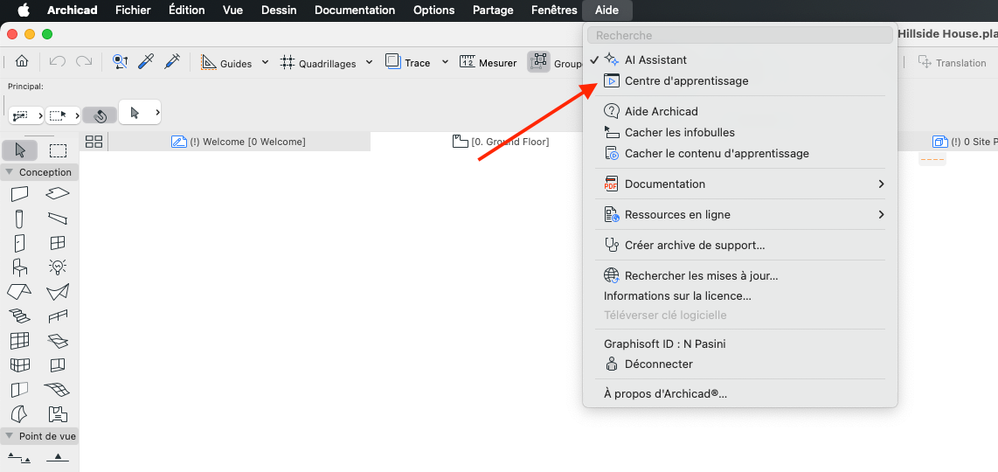Select the Wall tool in Conception toolbox
The width and height of the screenshot is (998, 472).
[x=19, y=194]
